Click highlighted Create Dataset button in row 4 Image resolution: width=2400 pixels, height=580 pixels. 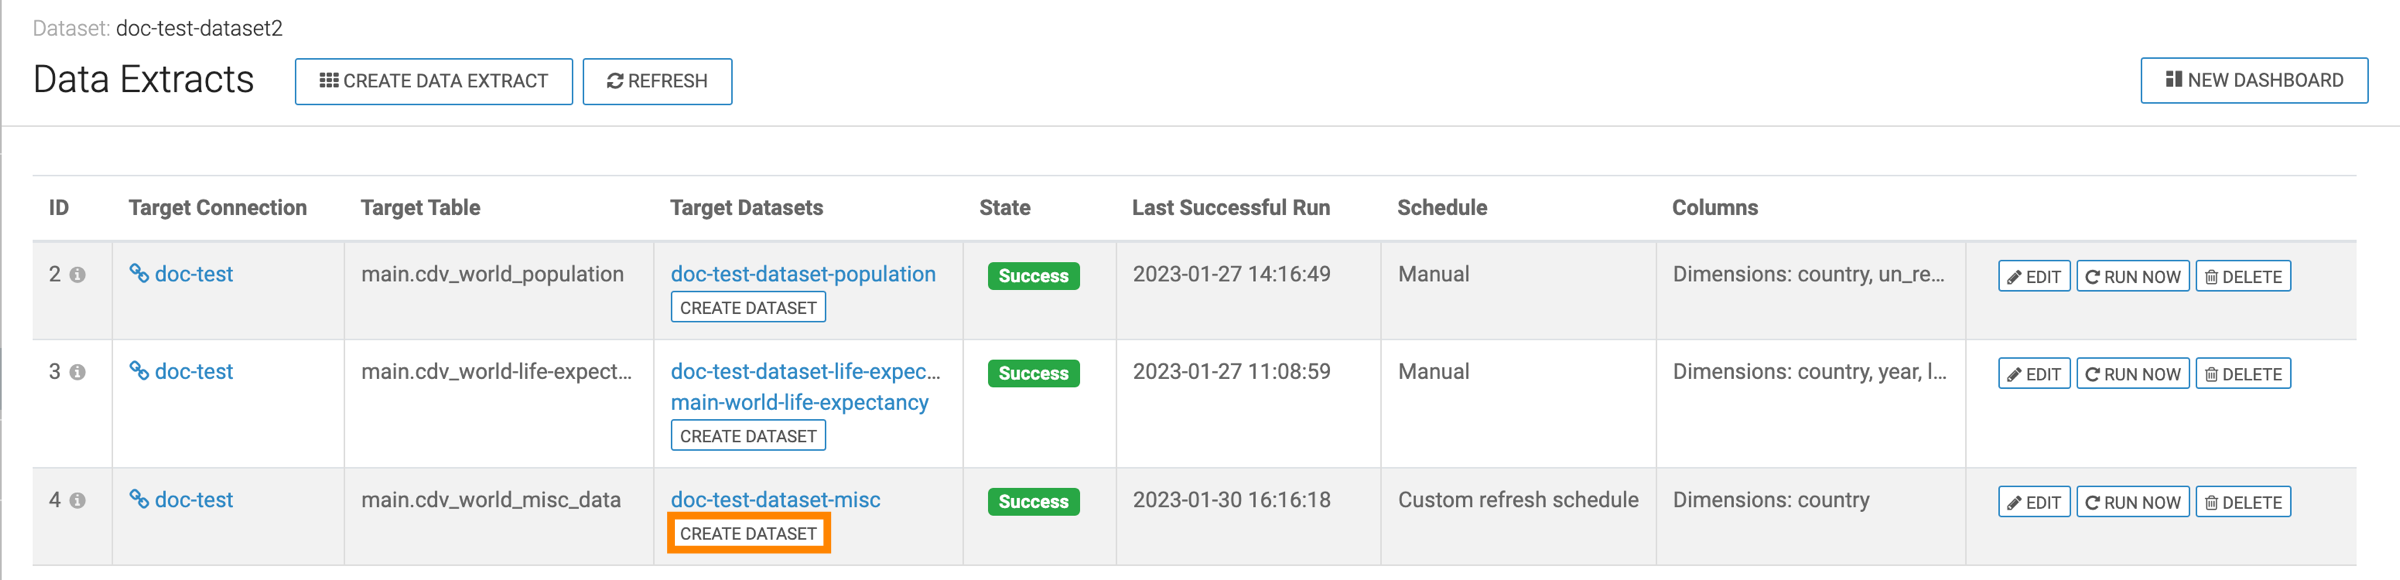pyautogui.click(x=748, y=533)
